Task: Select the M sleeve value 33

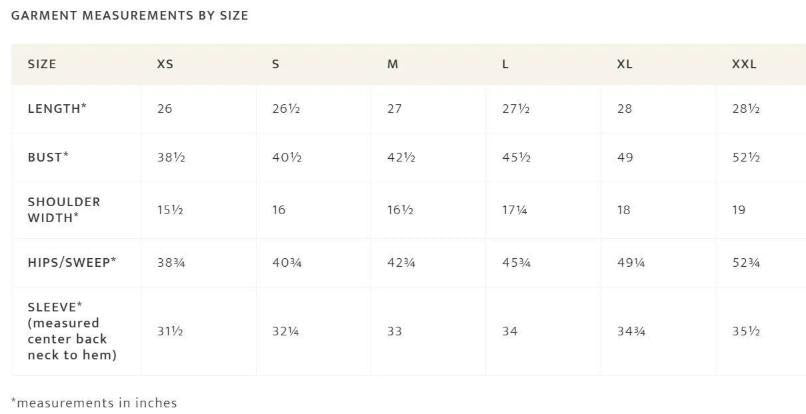Action: (x=395, y=331)
